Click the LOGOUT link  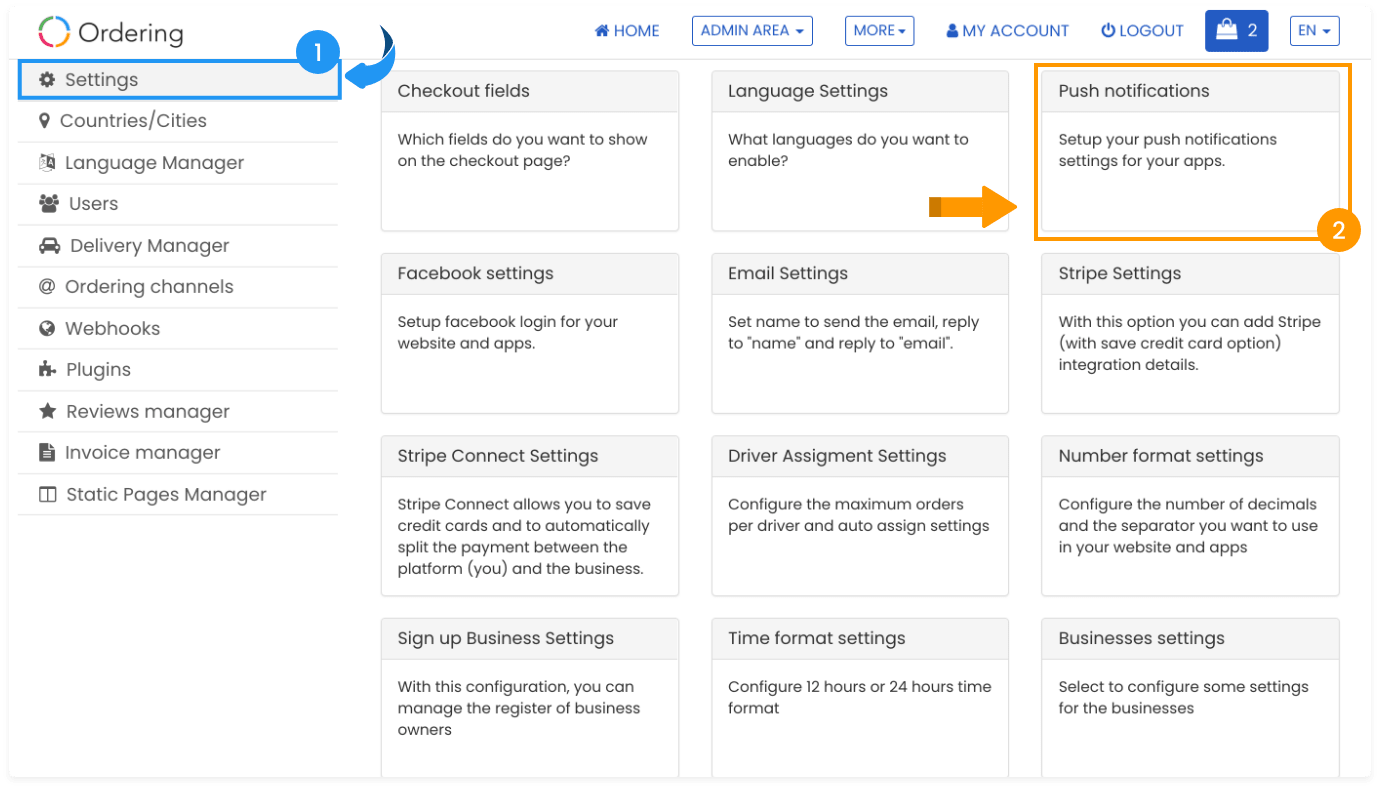click(x=1142, y=31)
